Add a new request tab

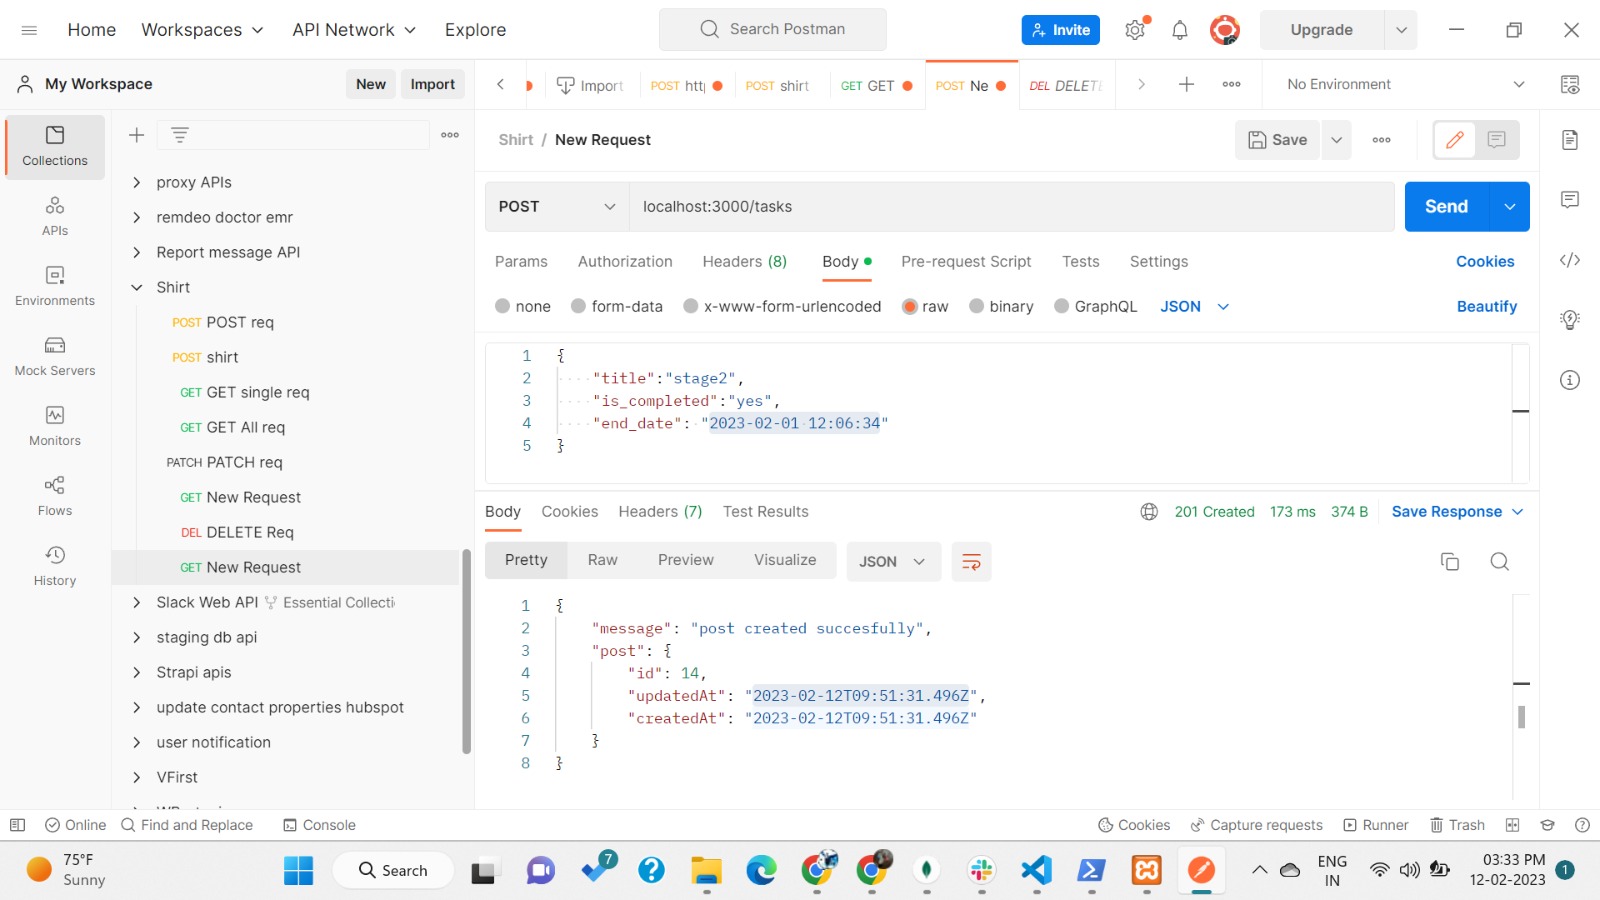1186,85
